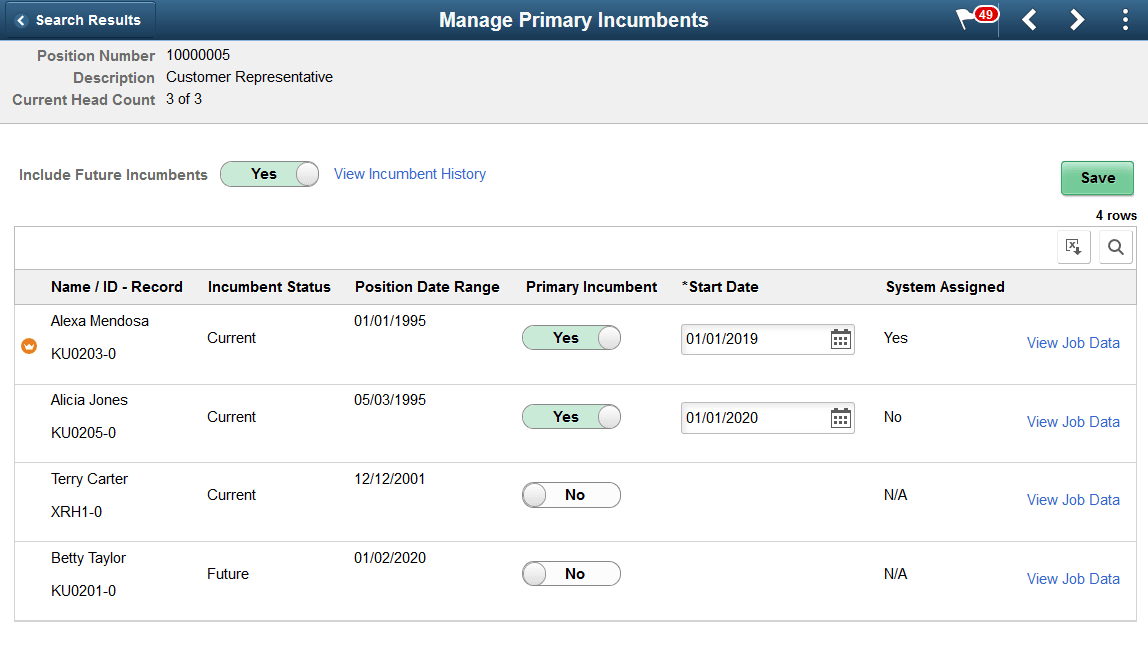The image size is (1148, 650).
Task: Click the alert icon beside Alexa Mendosa
Action: 28,343
